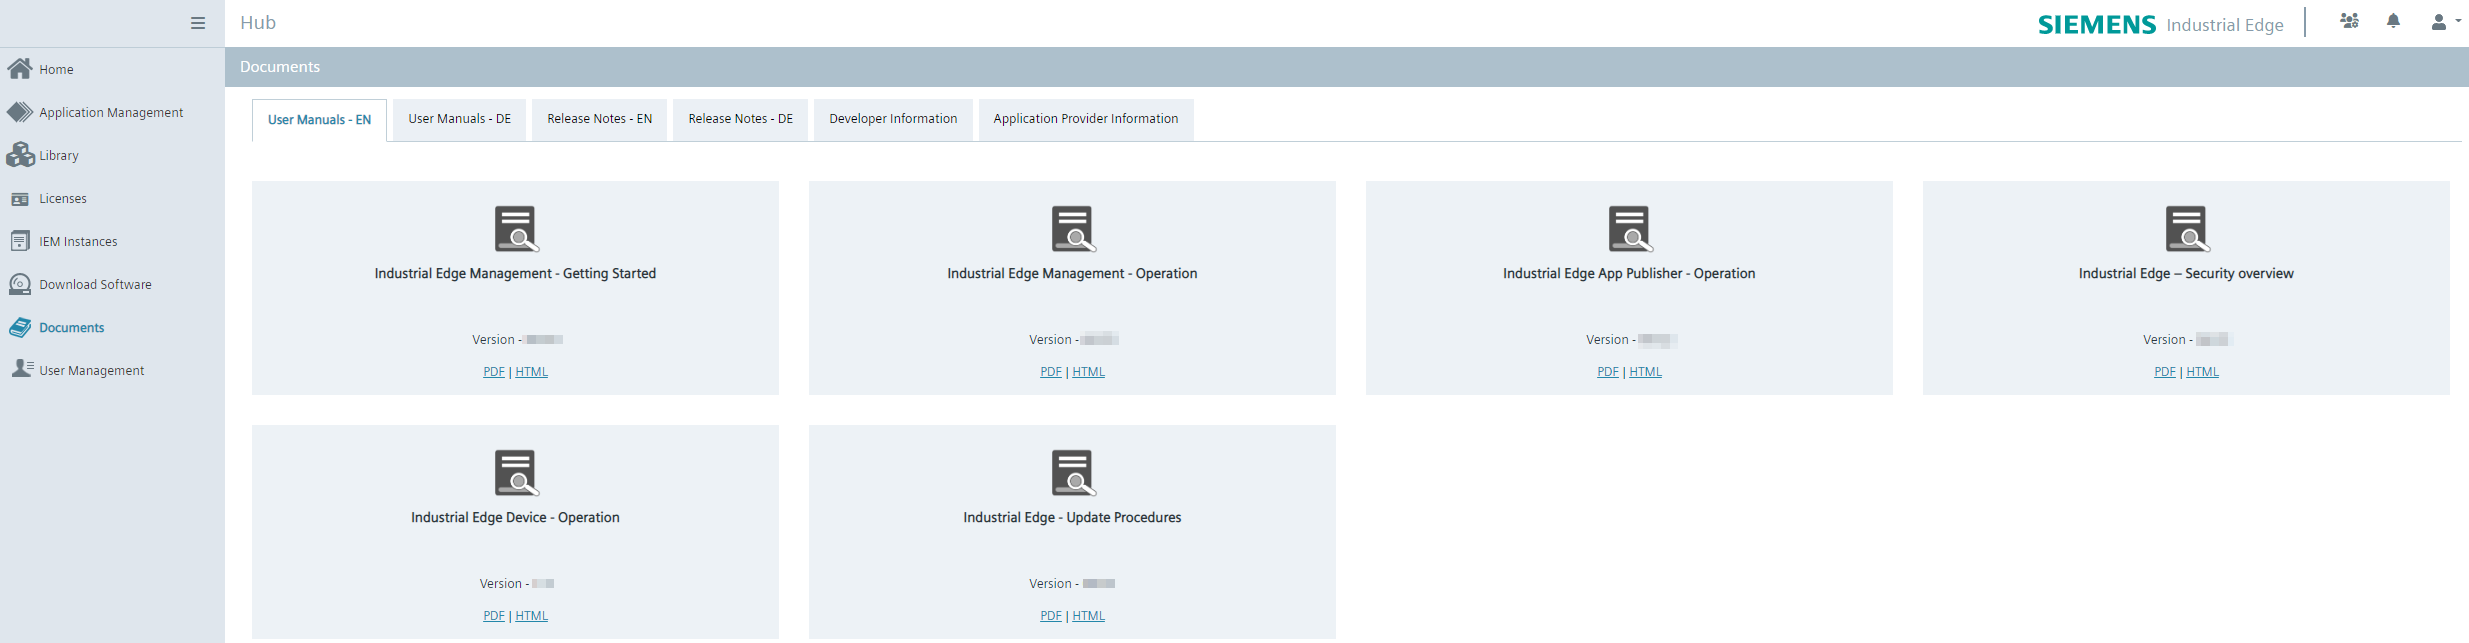Expand the user account dropdown arrow
This screenshot has height=643, width=2469.
pyautogui.click(x=2458, y=20)
